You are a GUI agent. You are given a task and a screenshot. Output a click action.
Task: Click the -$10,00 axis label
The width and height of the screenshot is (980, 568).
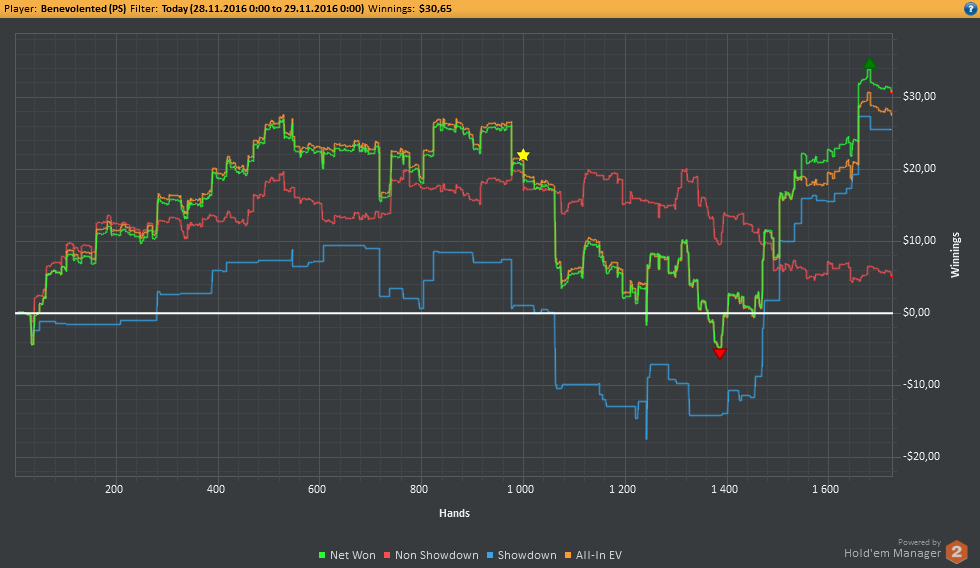tap(921, 384)
